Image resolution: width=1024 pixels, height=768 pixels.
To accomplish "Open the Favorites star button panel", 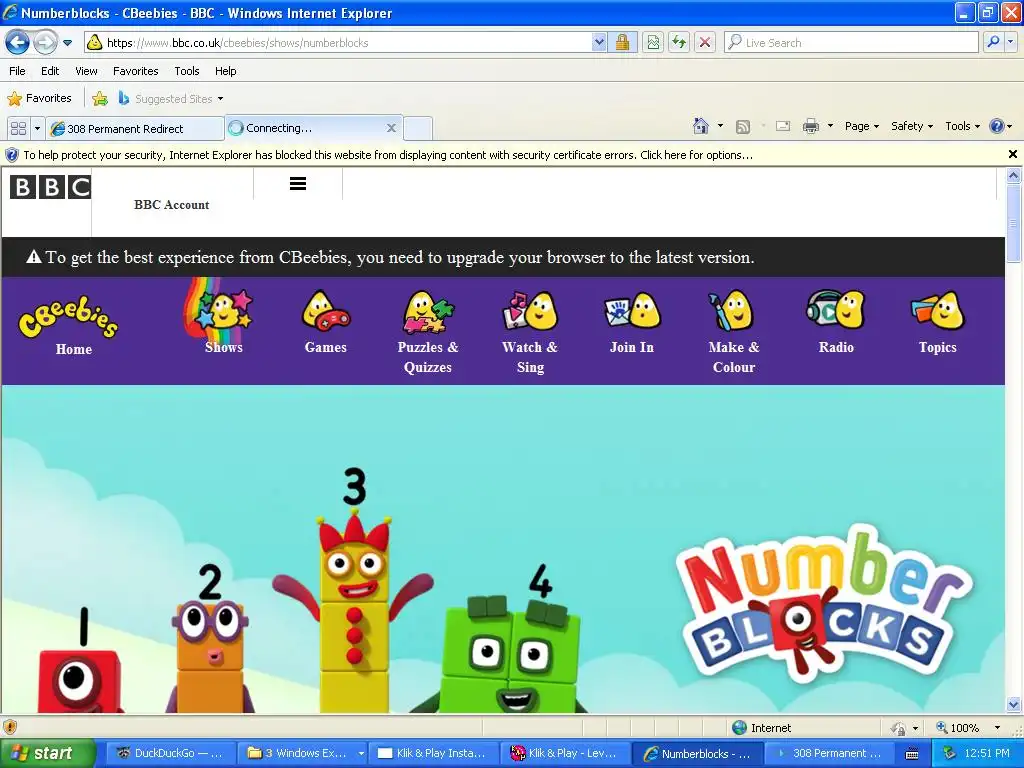I will (39, 99).
